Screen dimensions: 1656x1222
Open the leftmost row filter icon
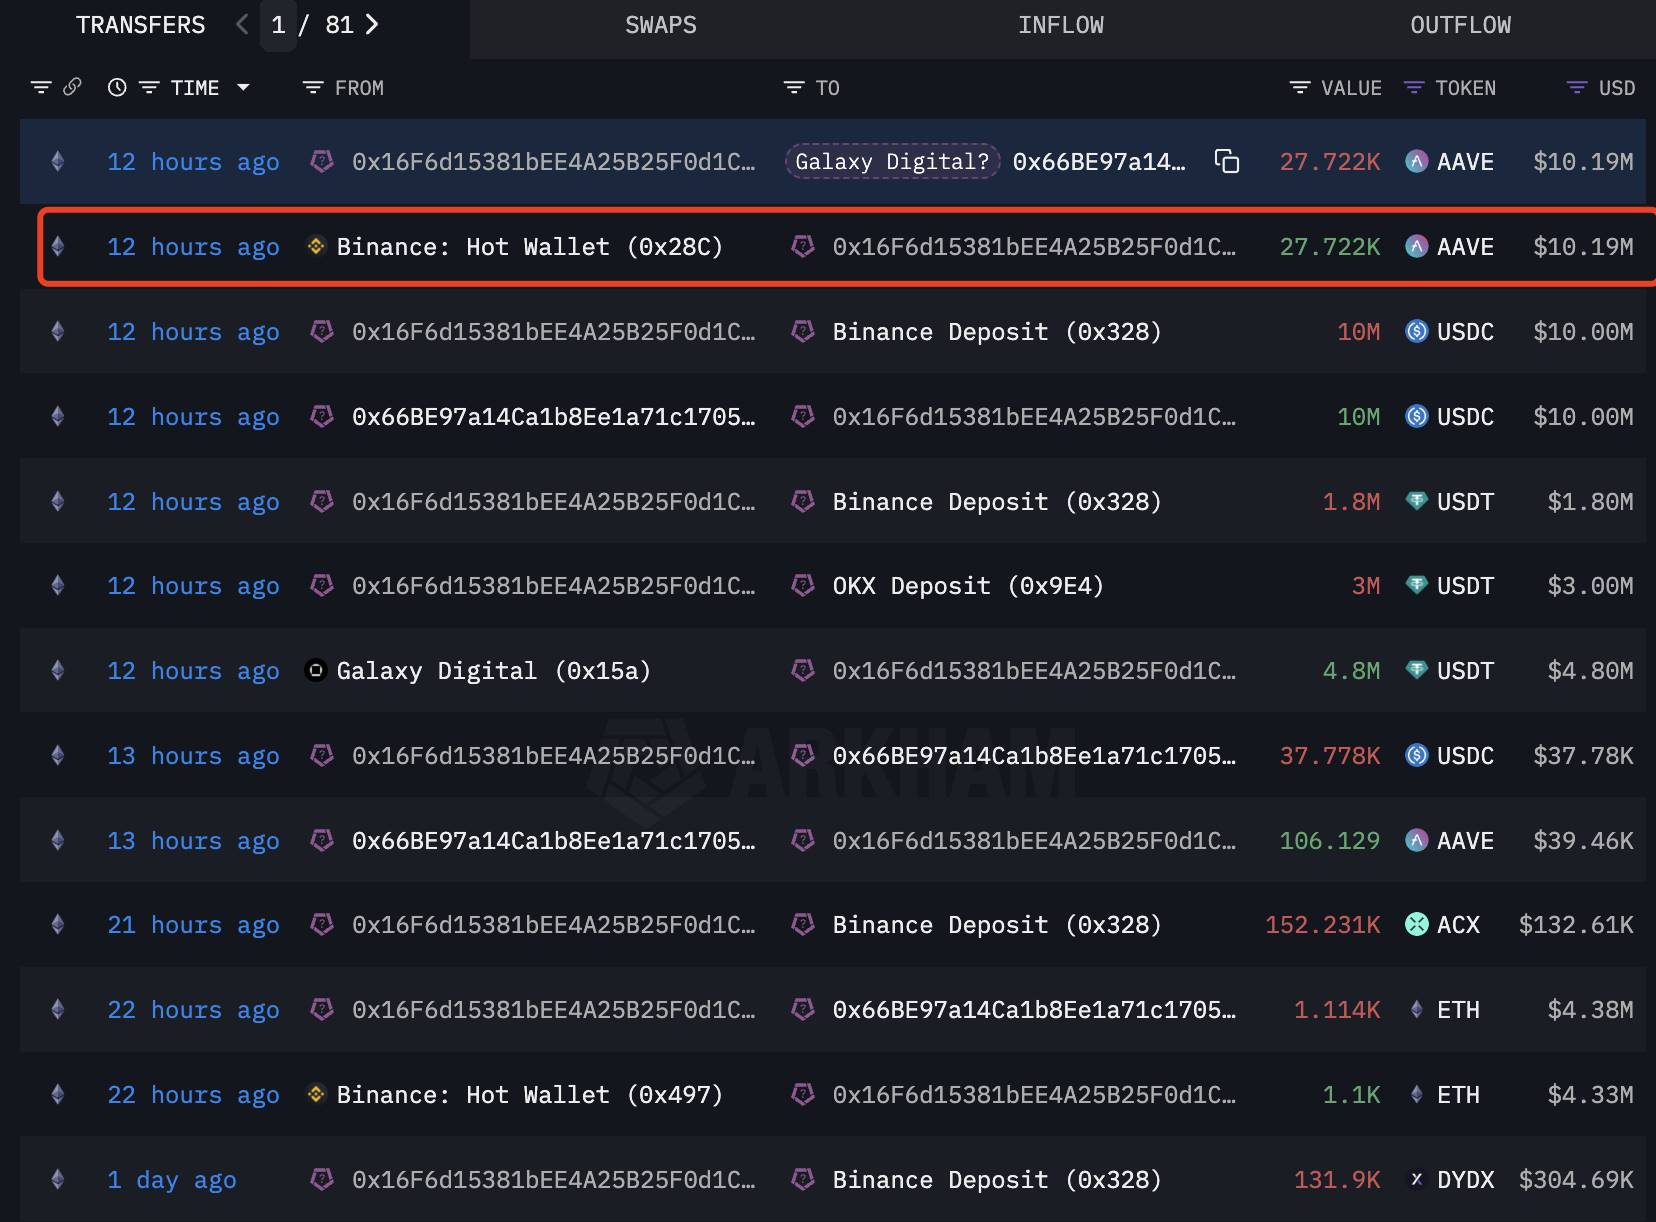point(41,88)
